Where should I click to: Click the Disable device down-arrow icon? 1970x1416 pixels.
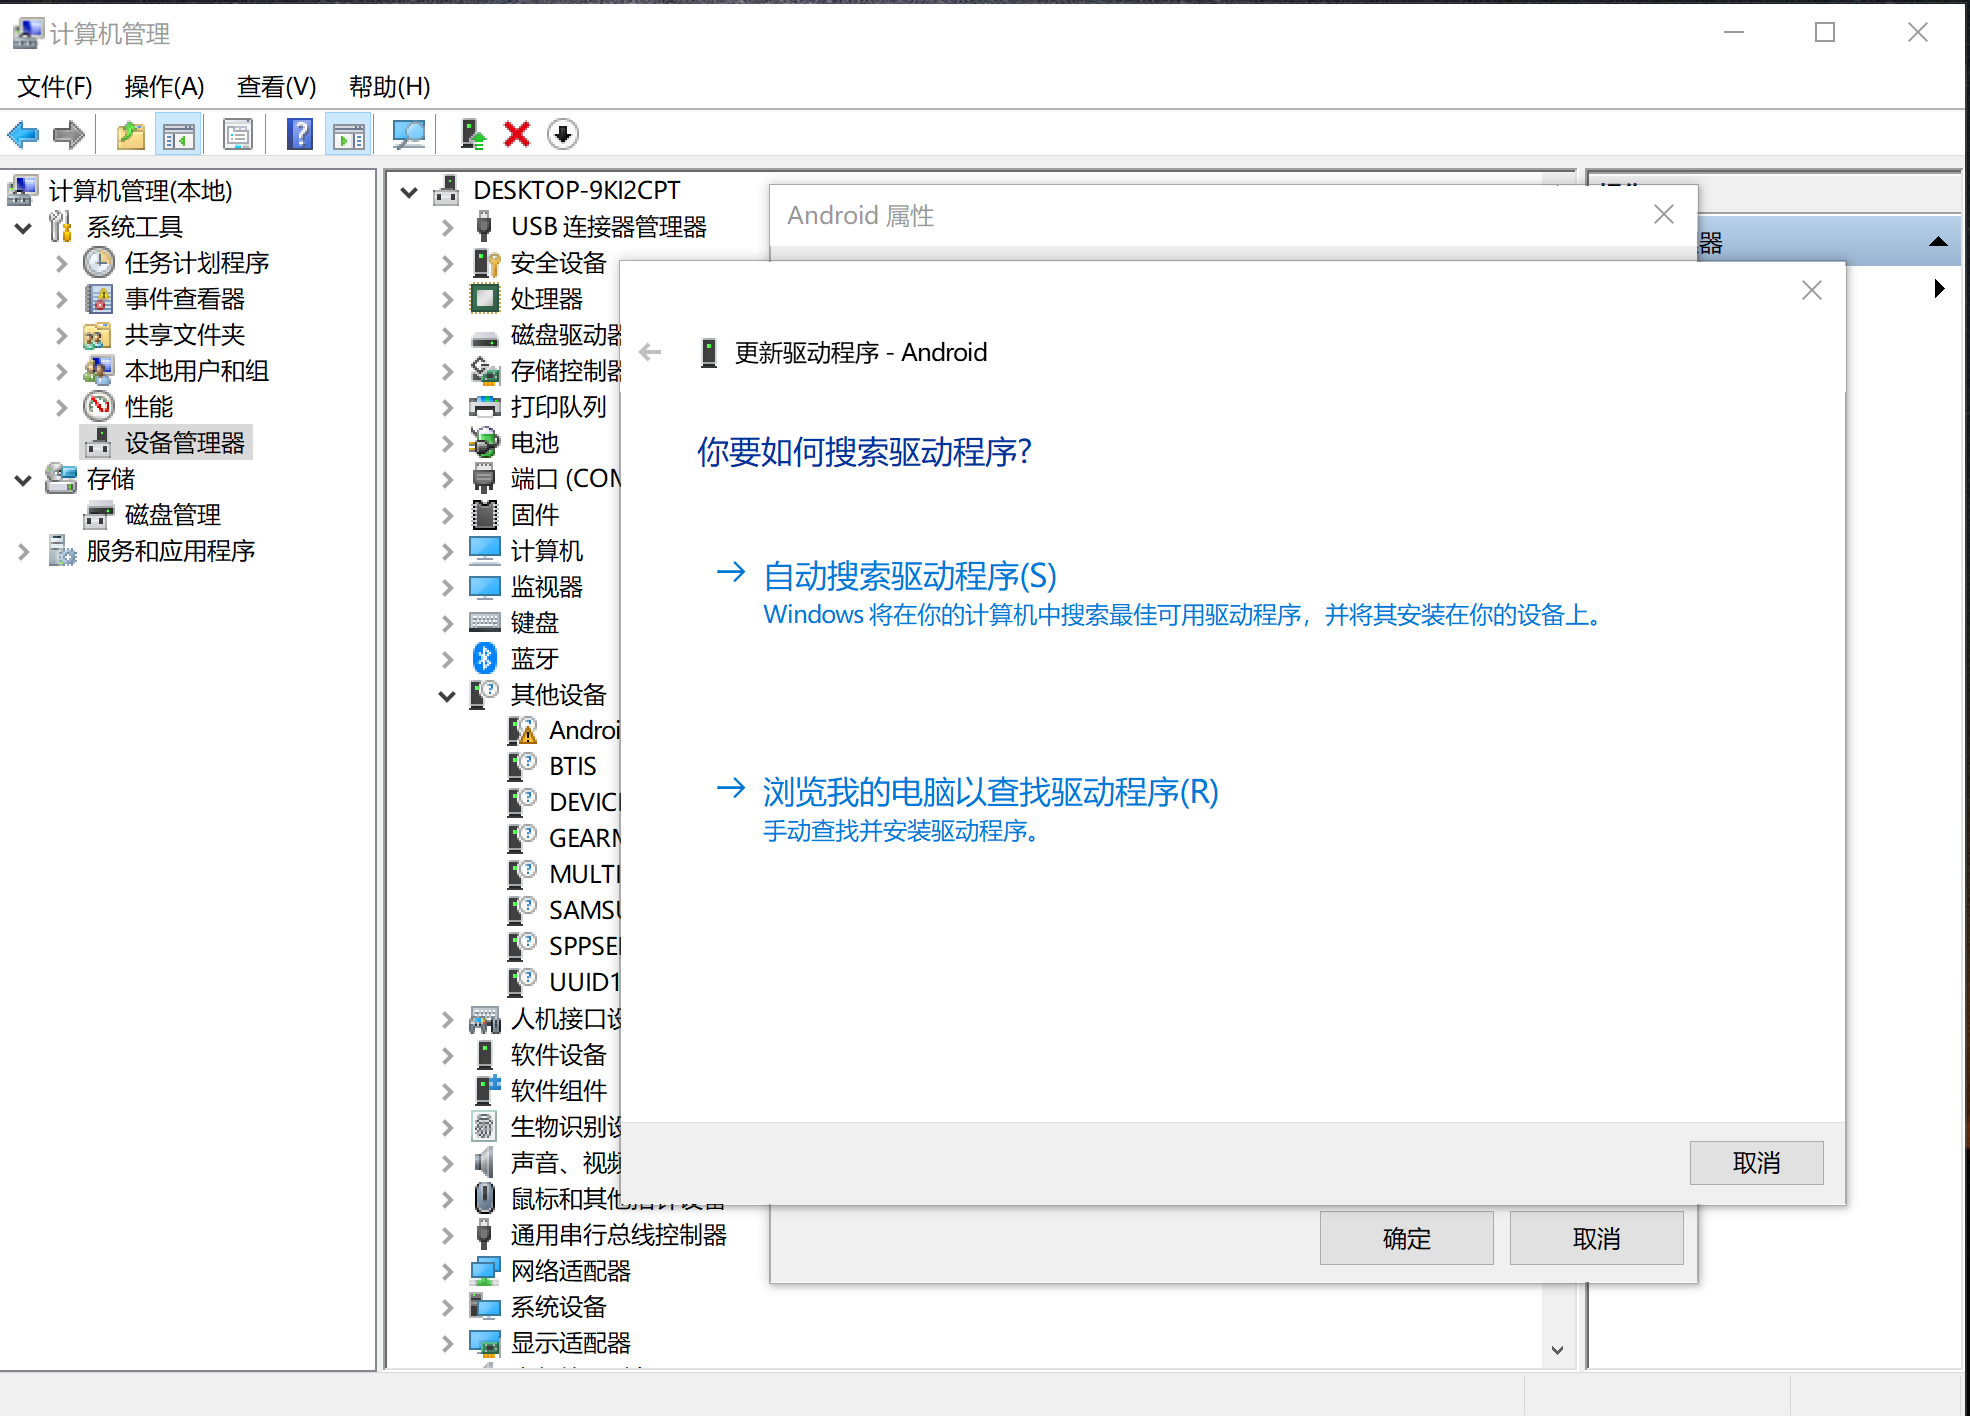coord(563,134)
